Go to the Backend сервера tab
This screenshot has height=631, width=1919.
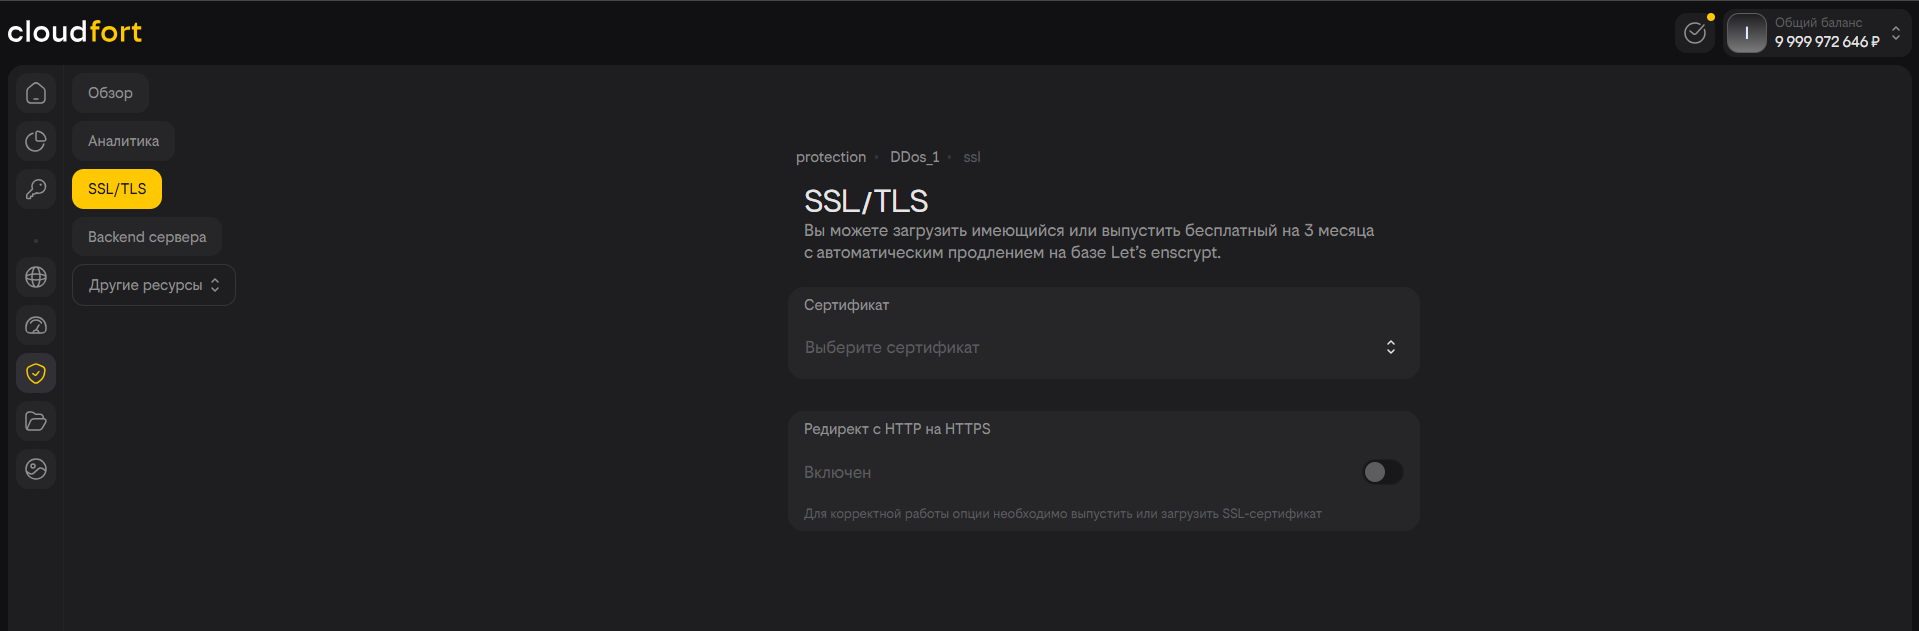(147, 237)
